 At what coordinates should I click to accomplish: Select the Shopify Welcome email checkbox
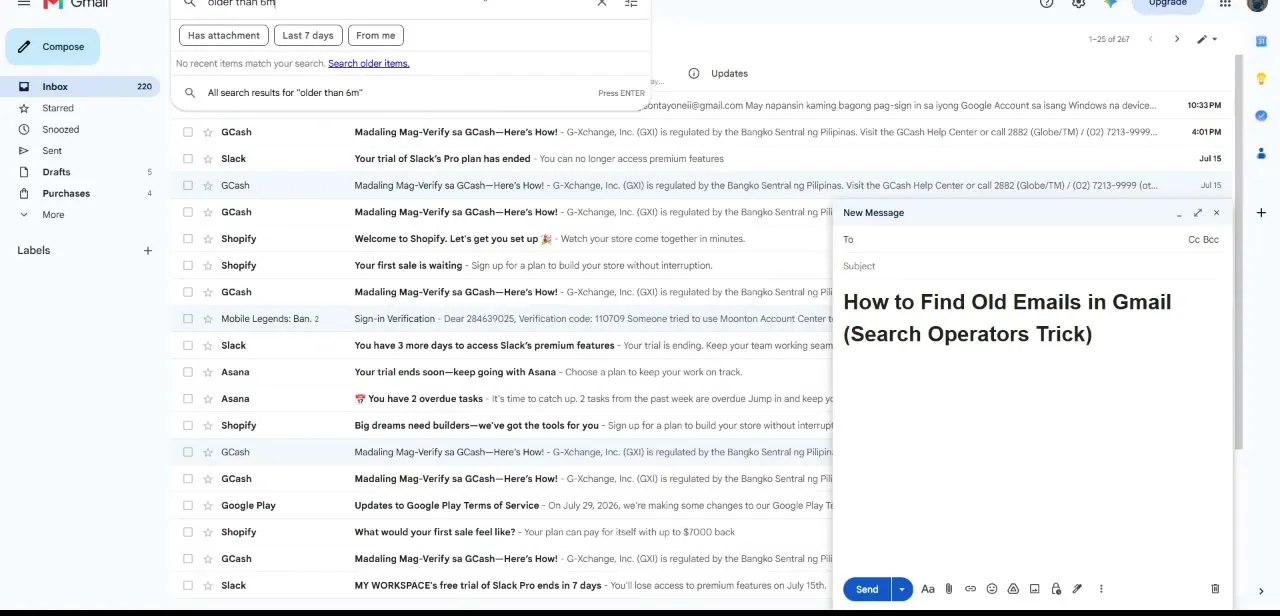187,239
